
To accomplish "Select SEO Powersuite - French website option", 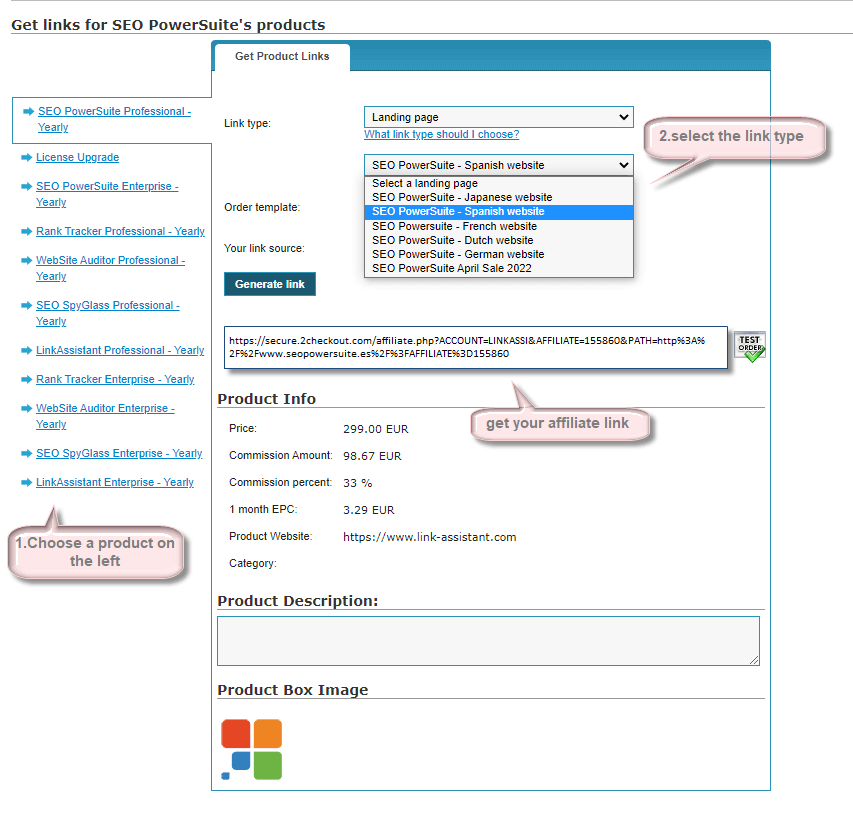I will [x=498, y=226].
